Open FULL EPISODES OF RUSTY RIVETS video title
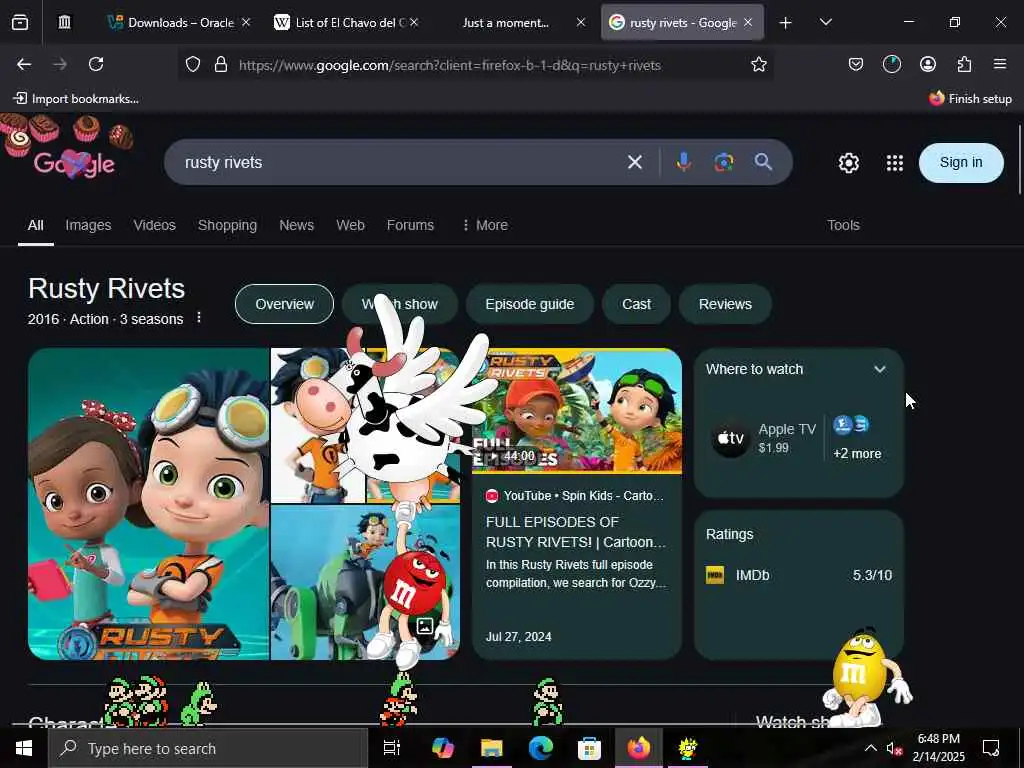The height and width of the screenshot is (768, 1024). pos(575,532)
